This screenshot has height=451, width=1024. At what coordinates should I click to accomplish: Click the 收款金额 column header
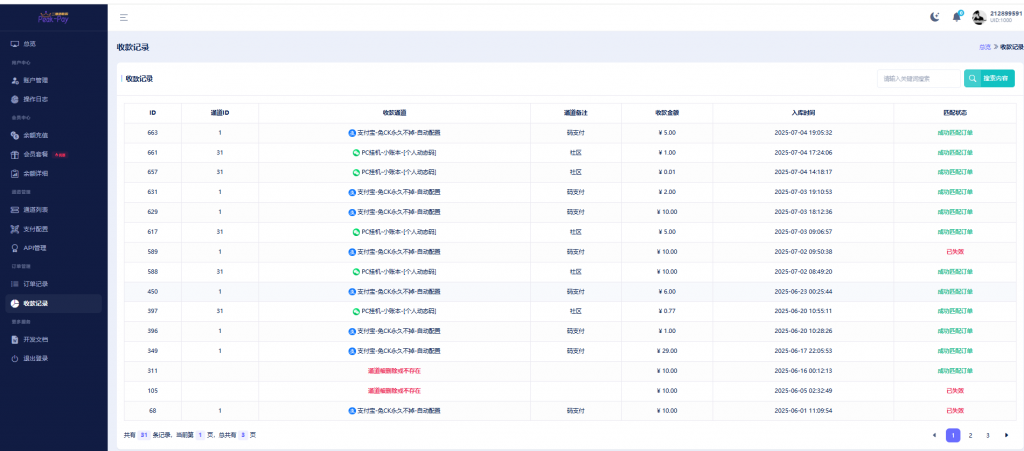pos(667,113)
